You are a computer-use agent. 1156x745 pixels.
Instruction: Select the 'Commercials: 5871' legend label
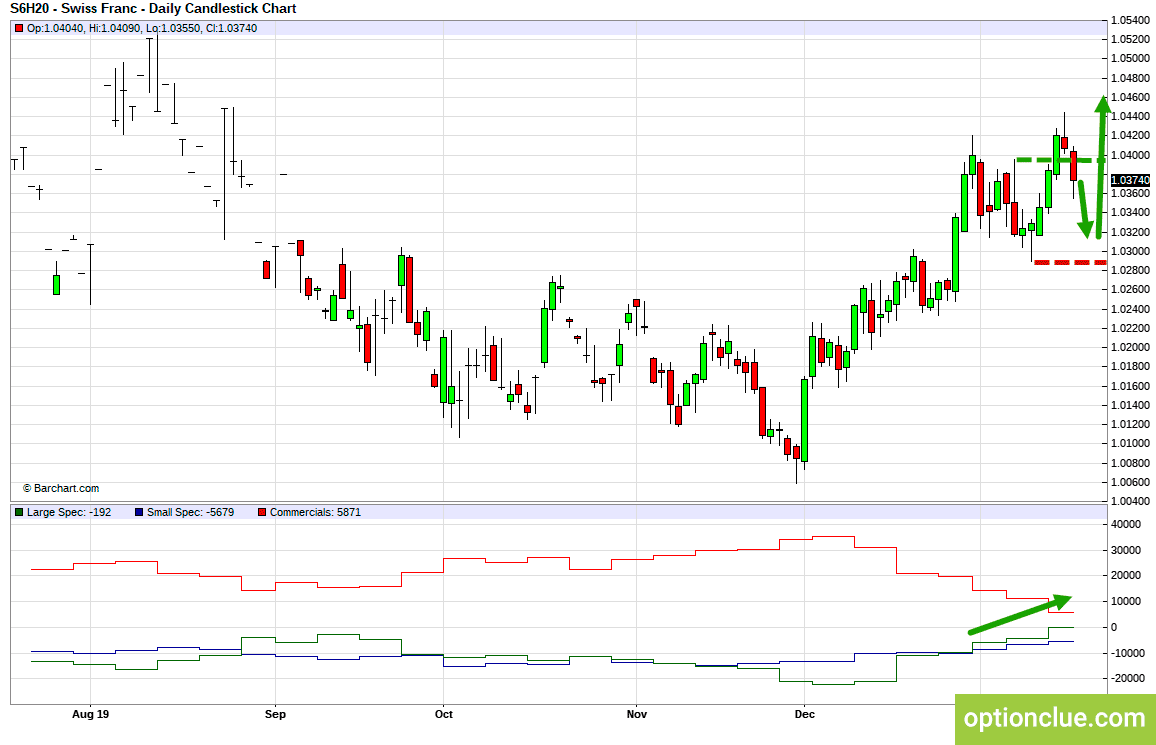[x=316, y=512]
